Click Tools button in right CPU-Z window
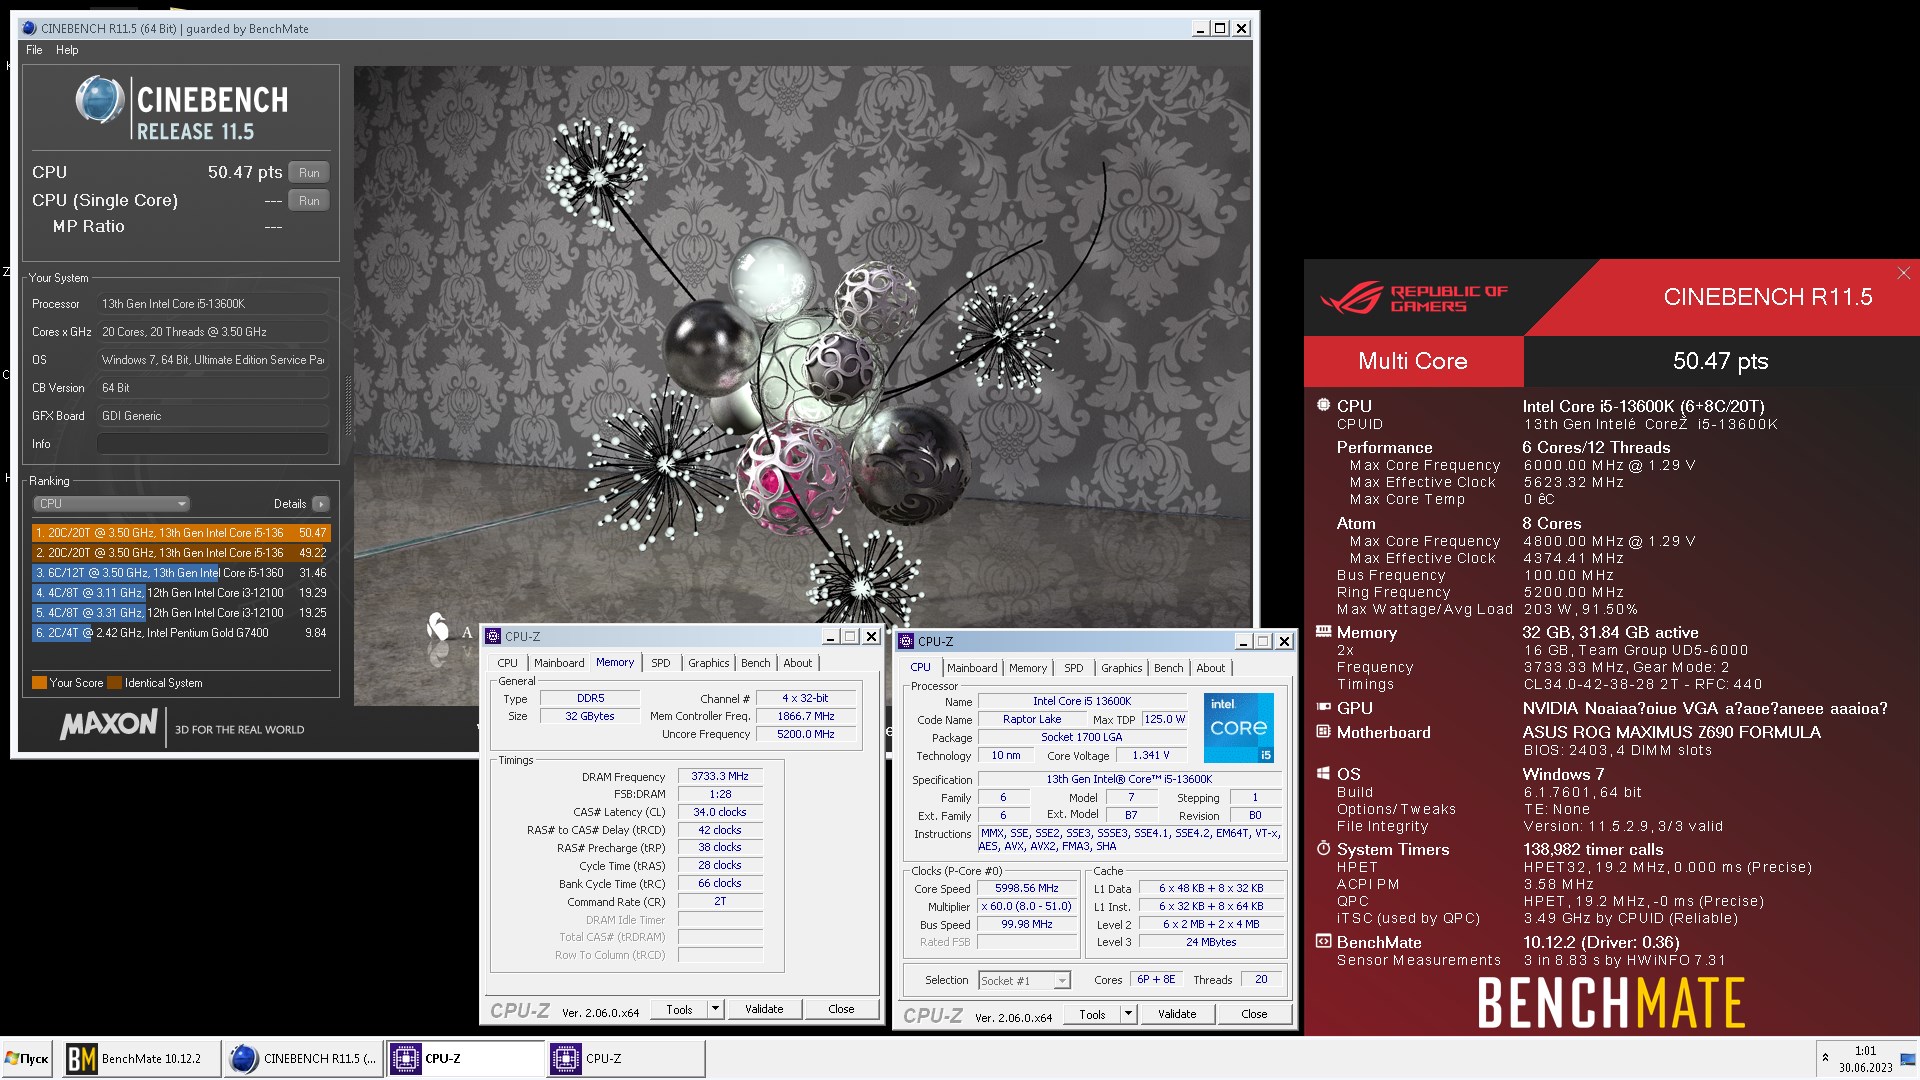 [x=1092, y=1015]
